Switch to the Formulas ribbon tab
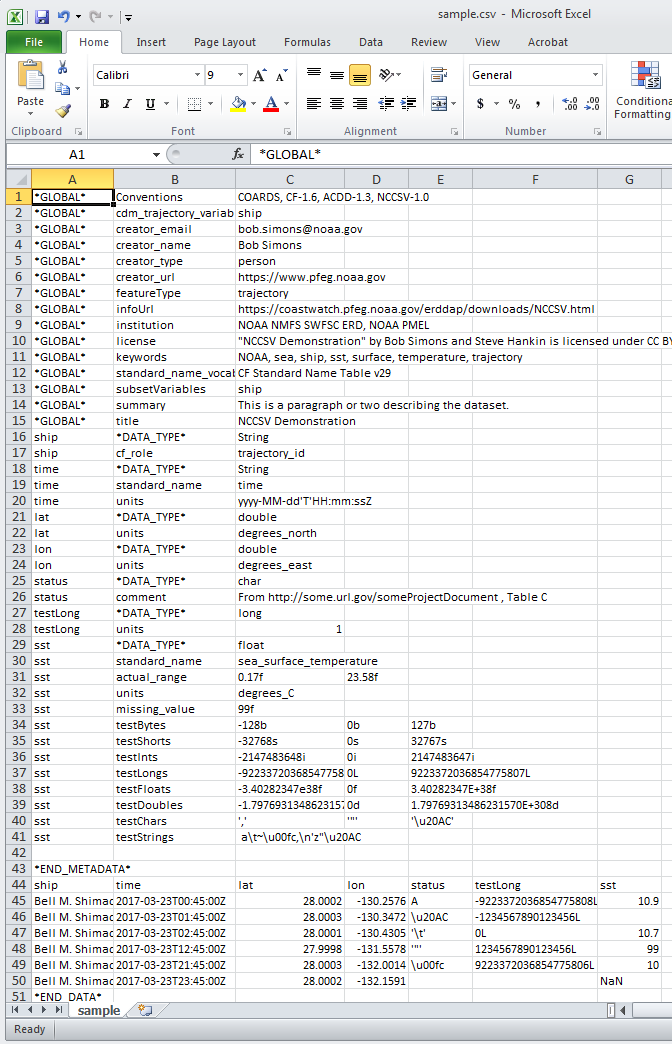Image resolution: width=672 pixels, height=1044 pixels. coord(307,42)
